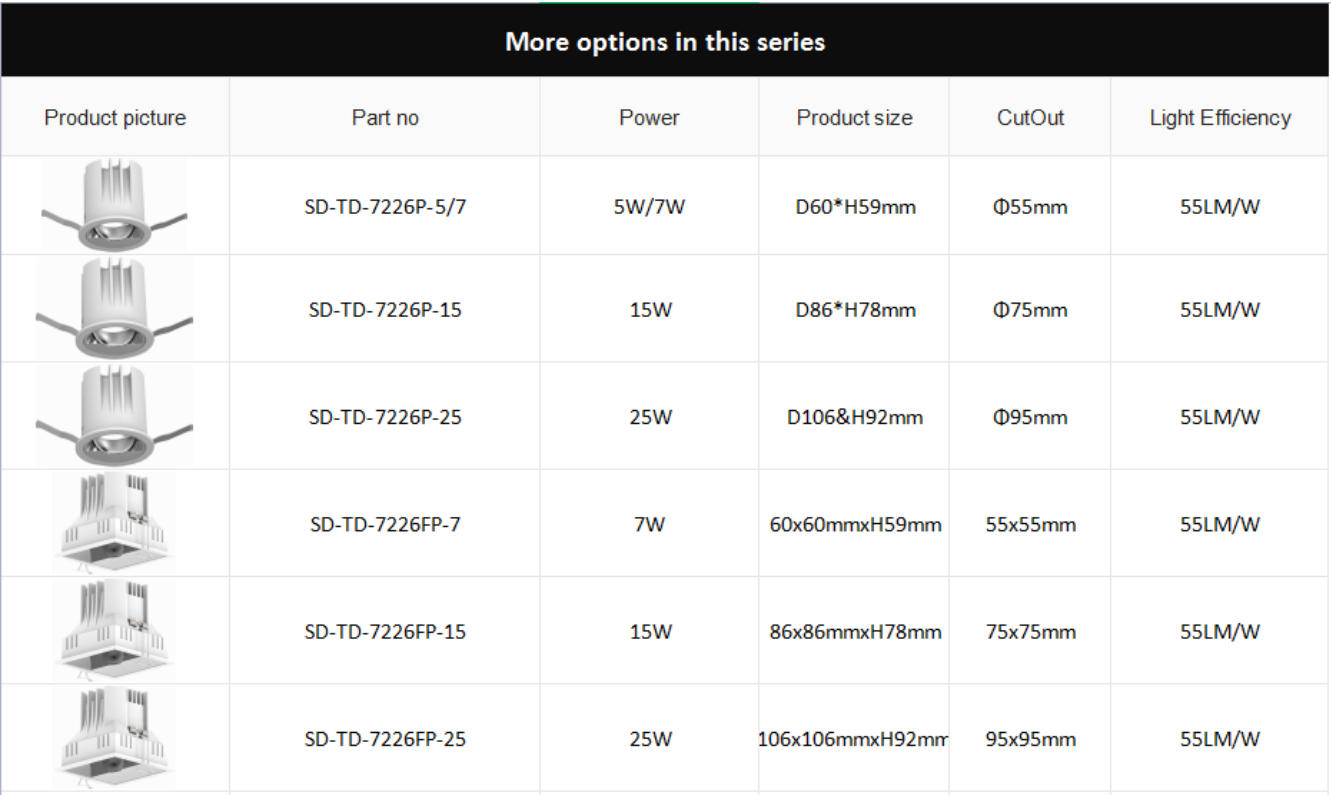
Task: Select the SD-TD-7226P-15 product image
Action: pos(114,308)
